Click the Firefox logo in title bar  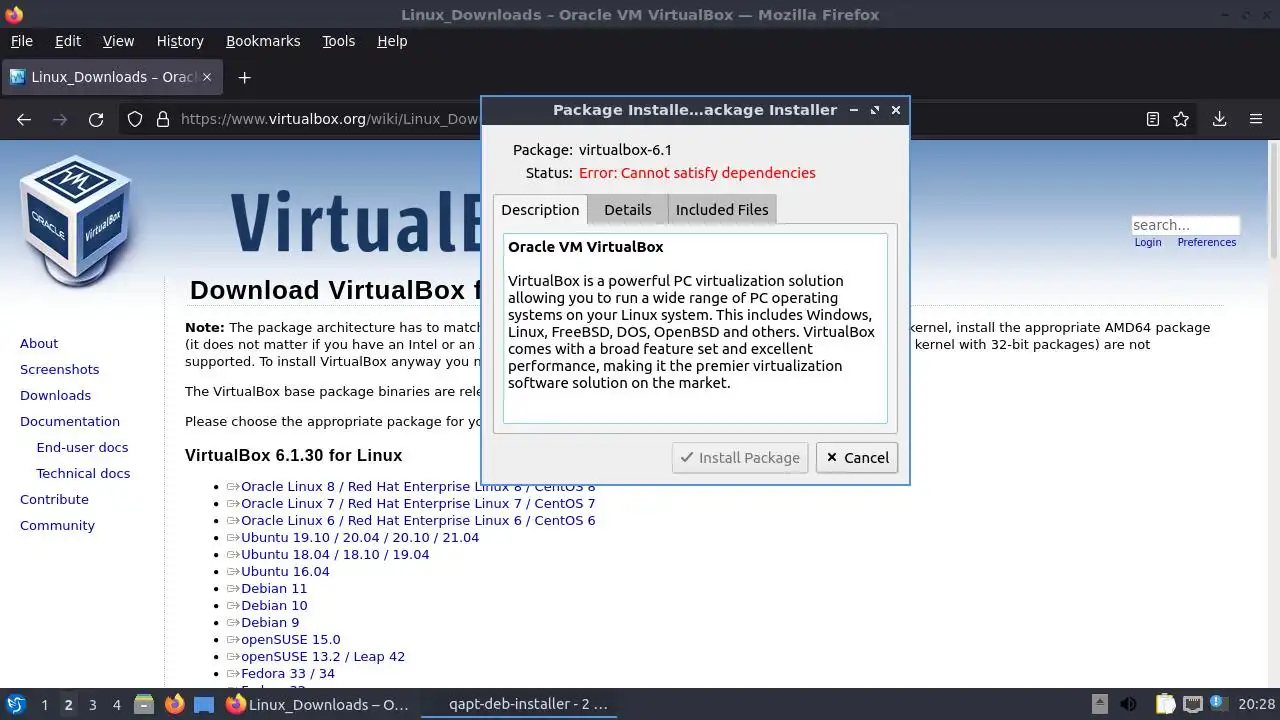(14, 15)
